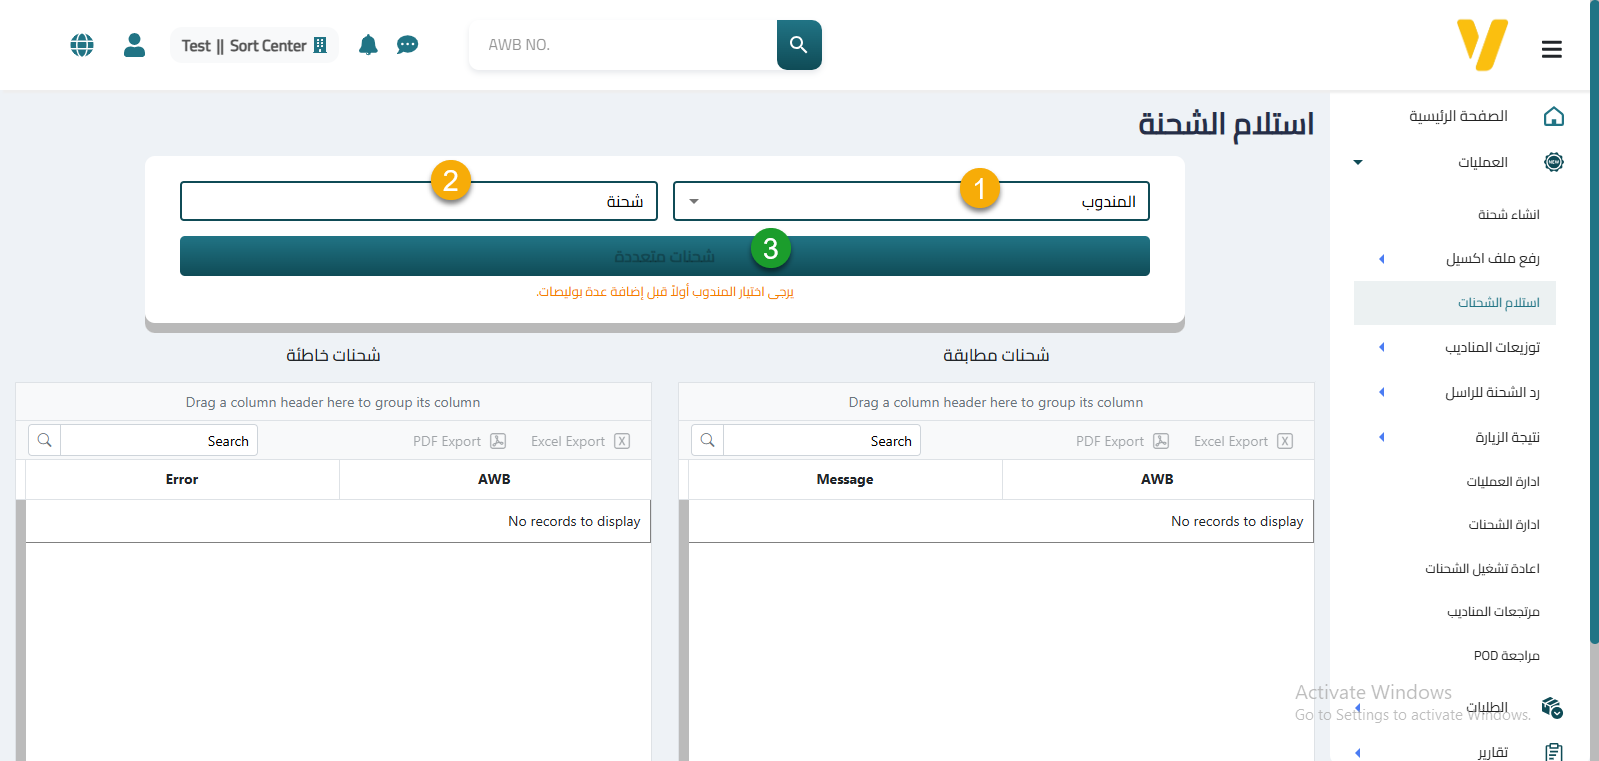
Task: Click the AWB NO. search field
Action: pos(622,45)
